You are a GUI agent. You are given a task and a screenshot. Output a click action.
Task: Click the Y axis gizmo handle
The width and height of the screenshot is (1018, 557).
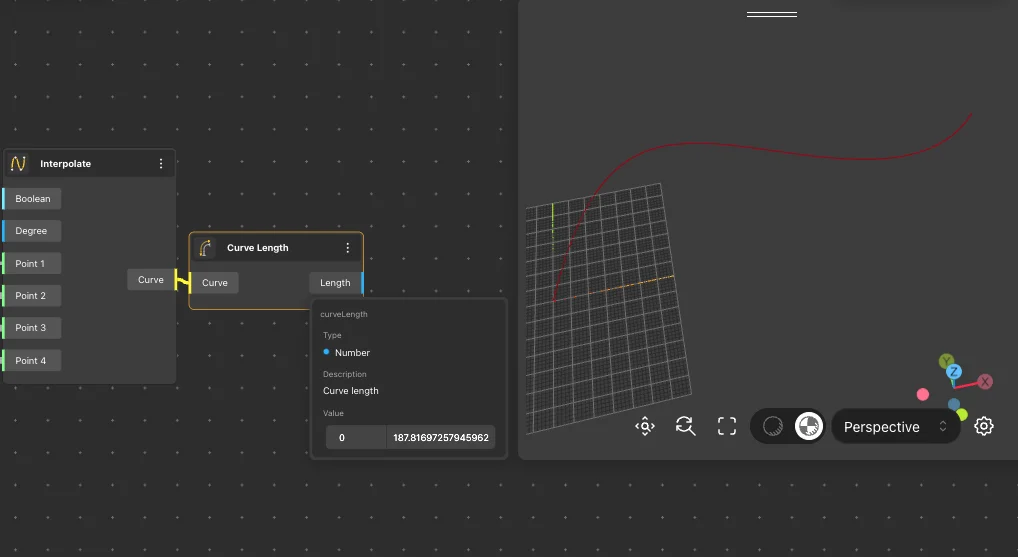946,360
